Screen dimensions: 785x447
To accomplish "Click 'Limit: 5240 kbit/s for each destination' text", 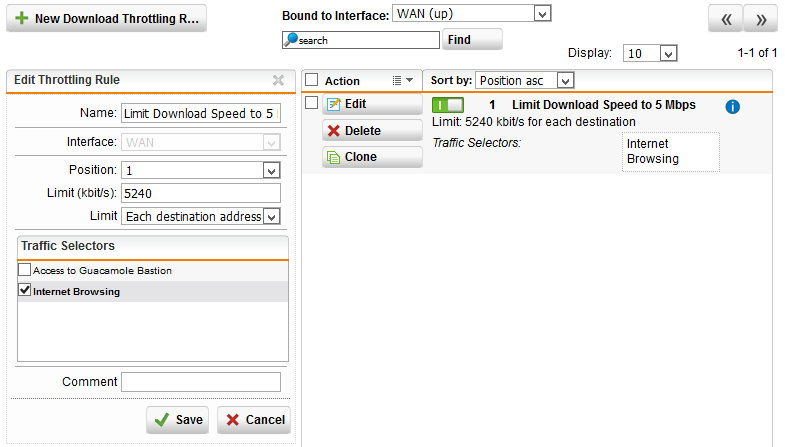I will click(x=534, y=122).
